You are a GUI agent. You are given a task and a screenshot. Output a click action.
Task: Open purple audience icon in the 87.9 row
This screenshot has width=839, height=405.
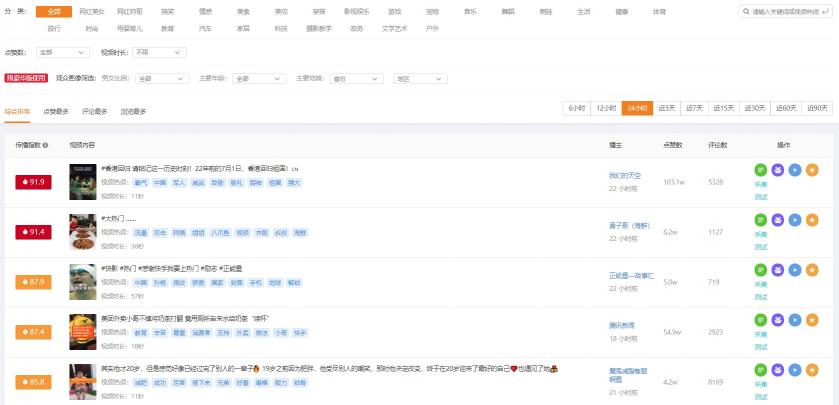pyautogui.click(x=778, y=270)
